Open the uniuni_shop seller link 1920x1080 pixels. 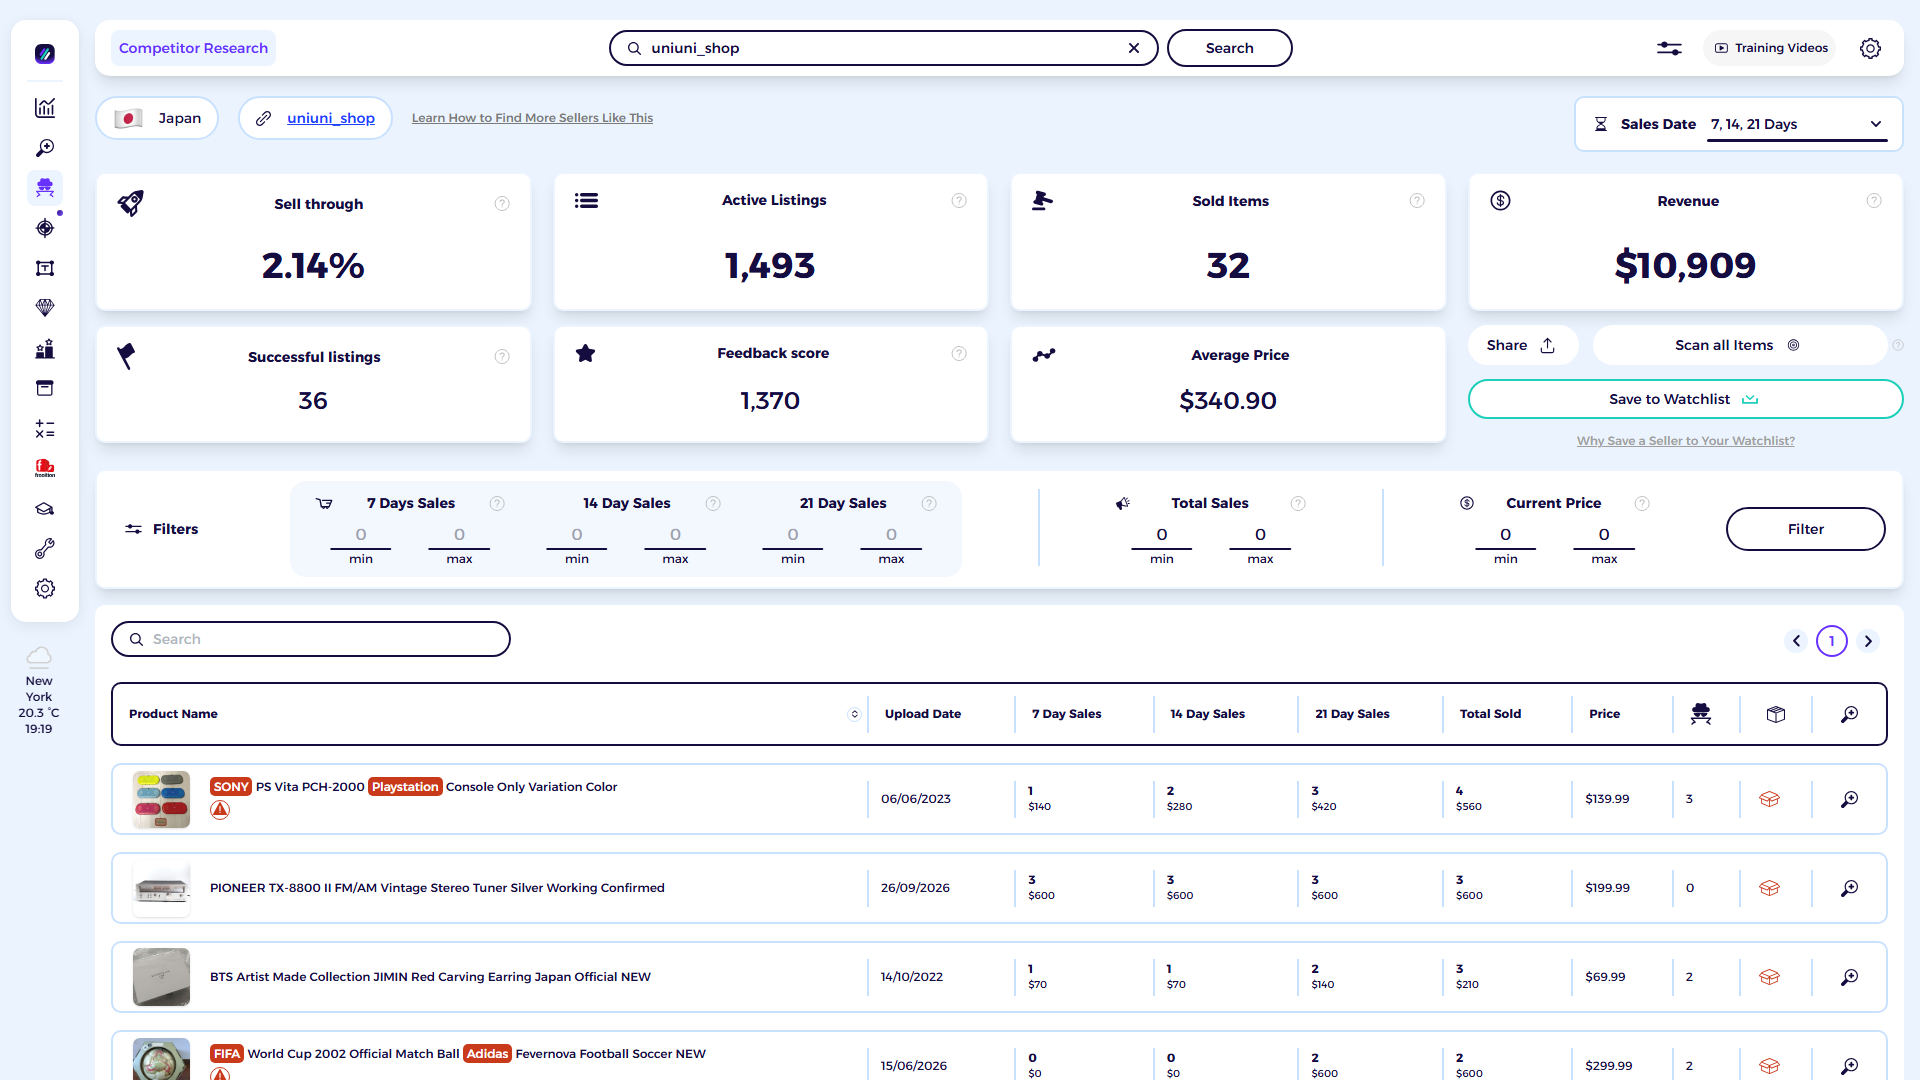point(331,118)
